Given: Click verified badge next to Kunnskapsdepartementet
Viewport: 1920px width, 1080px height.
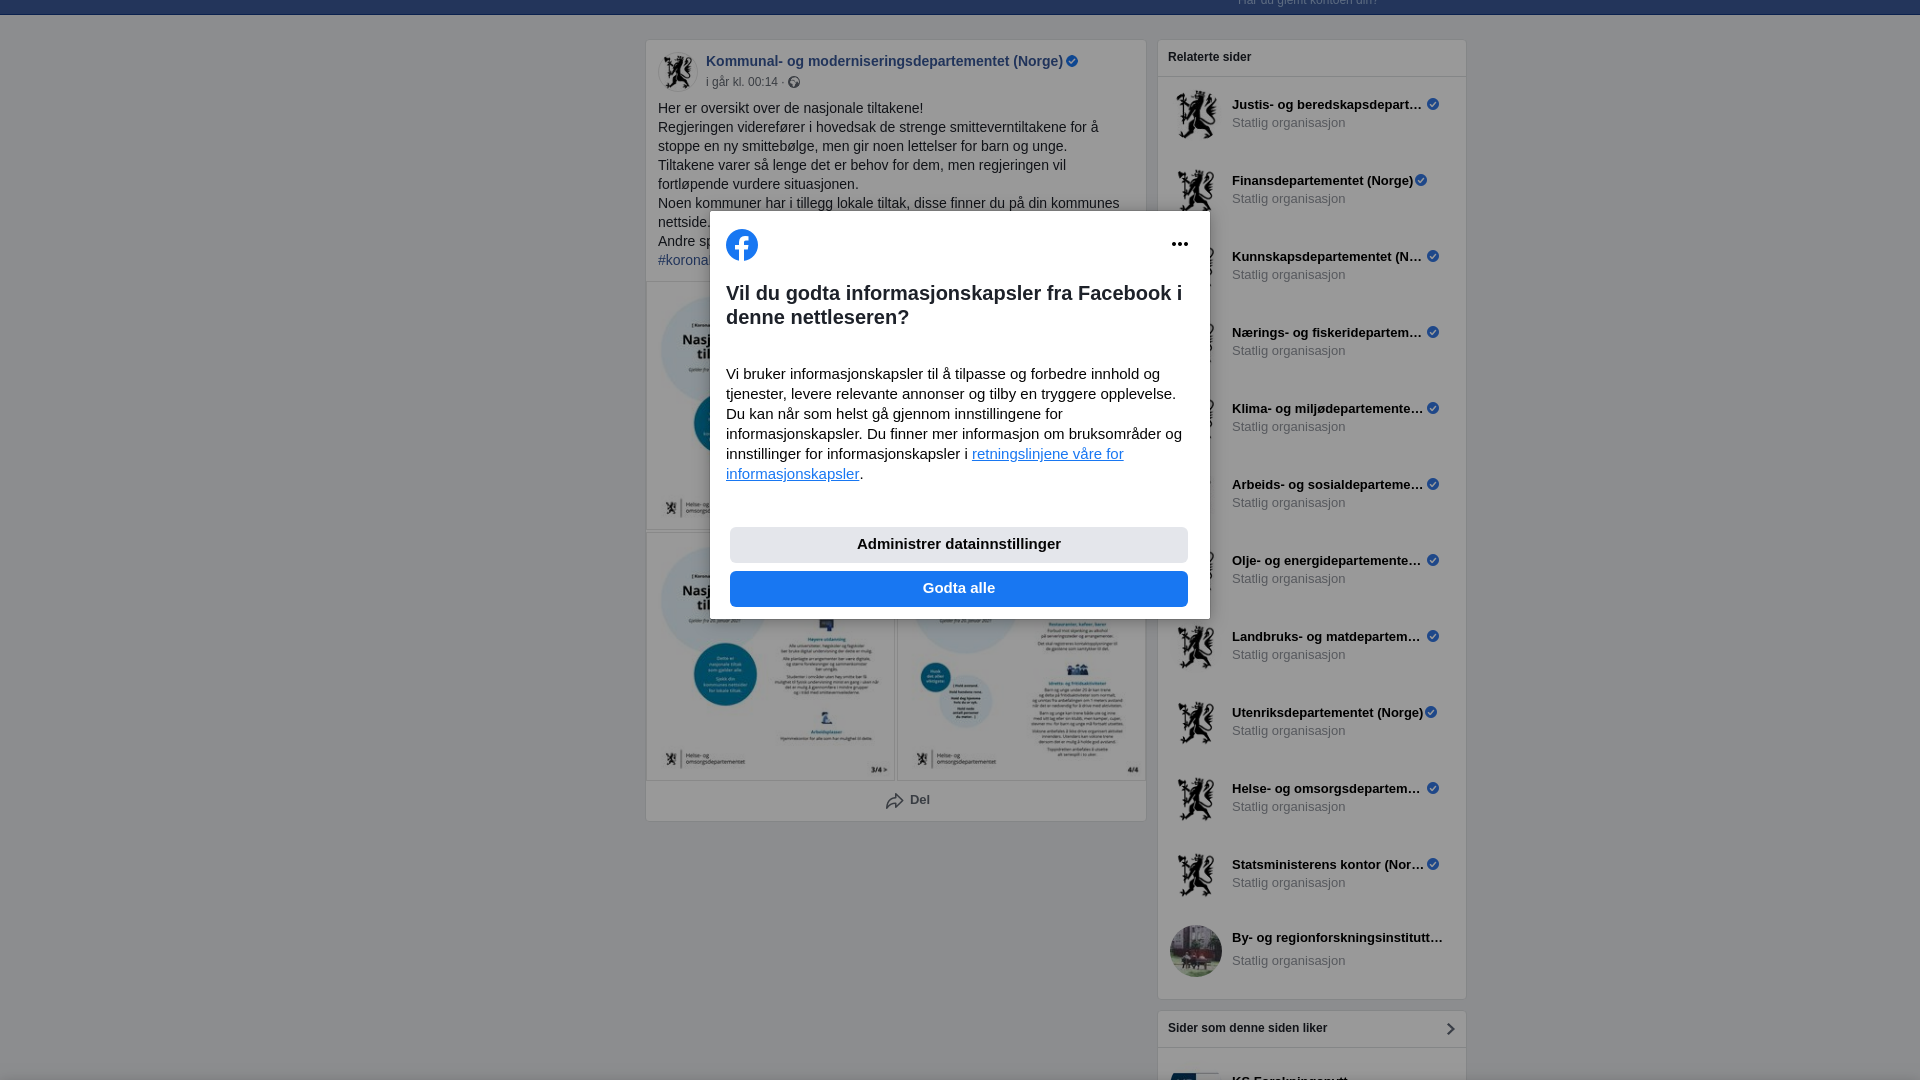Looking at the screenshot, I should coord(1433,257).
